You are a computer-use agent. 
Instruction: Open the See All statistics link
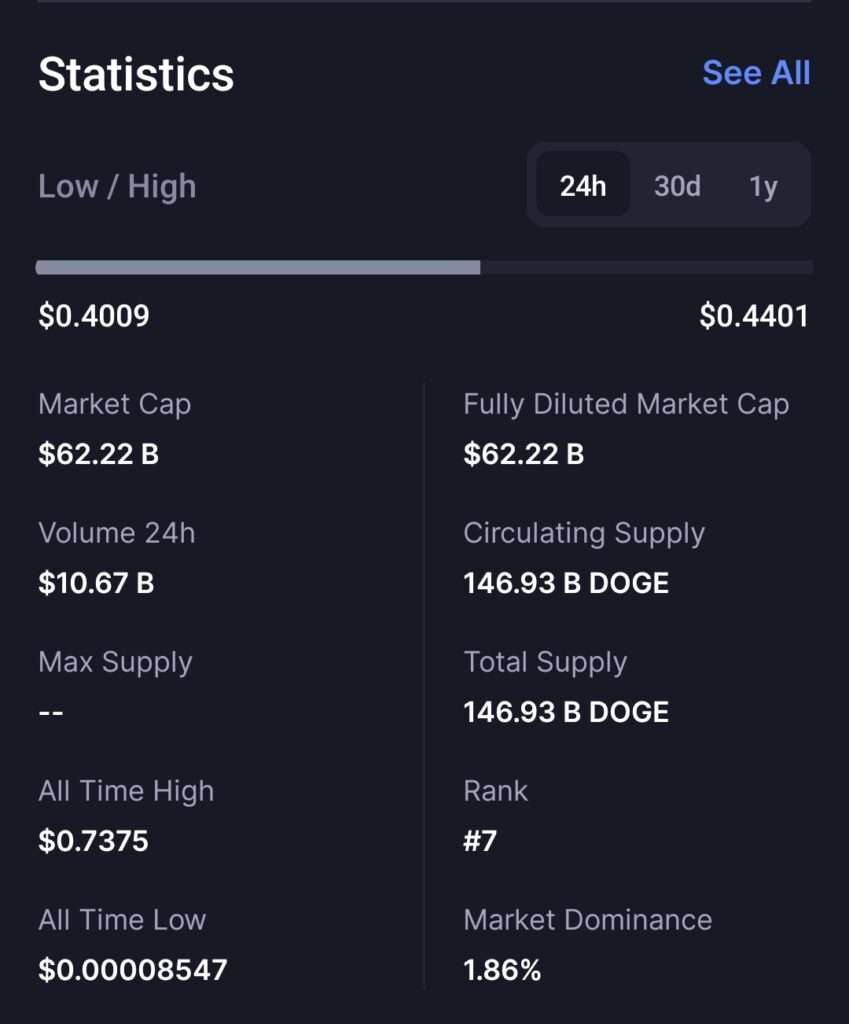756,72
